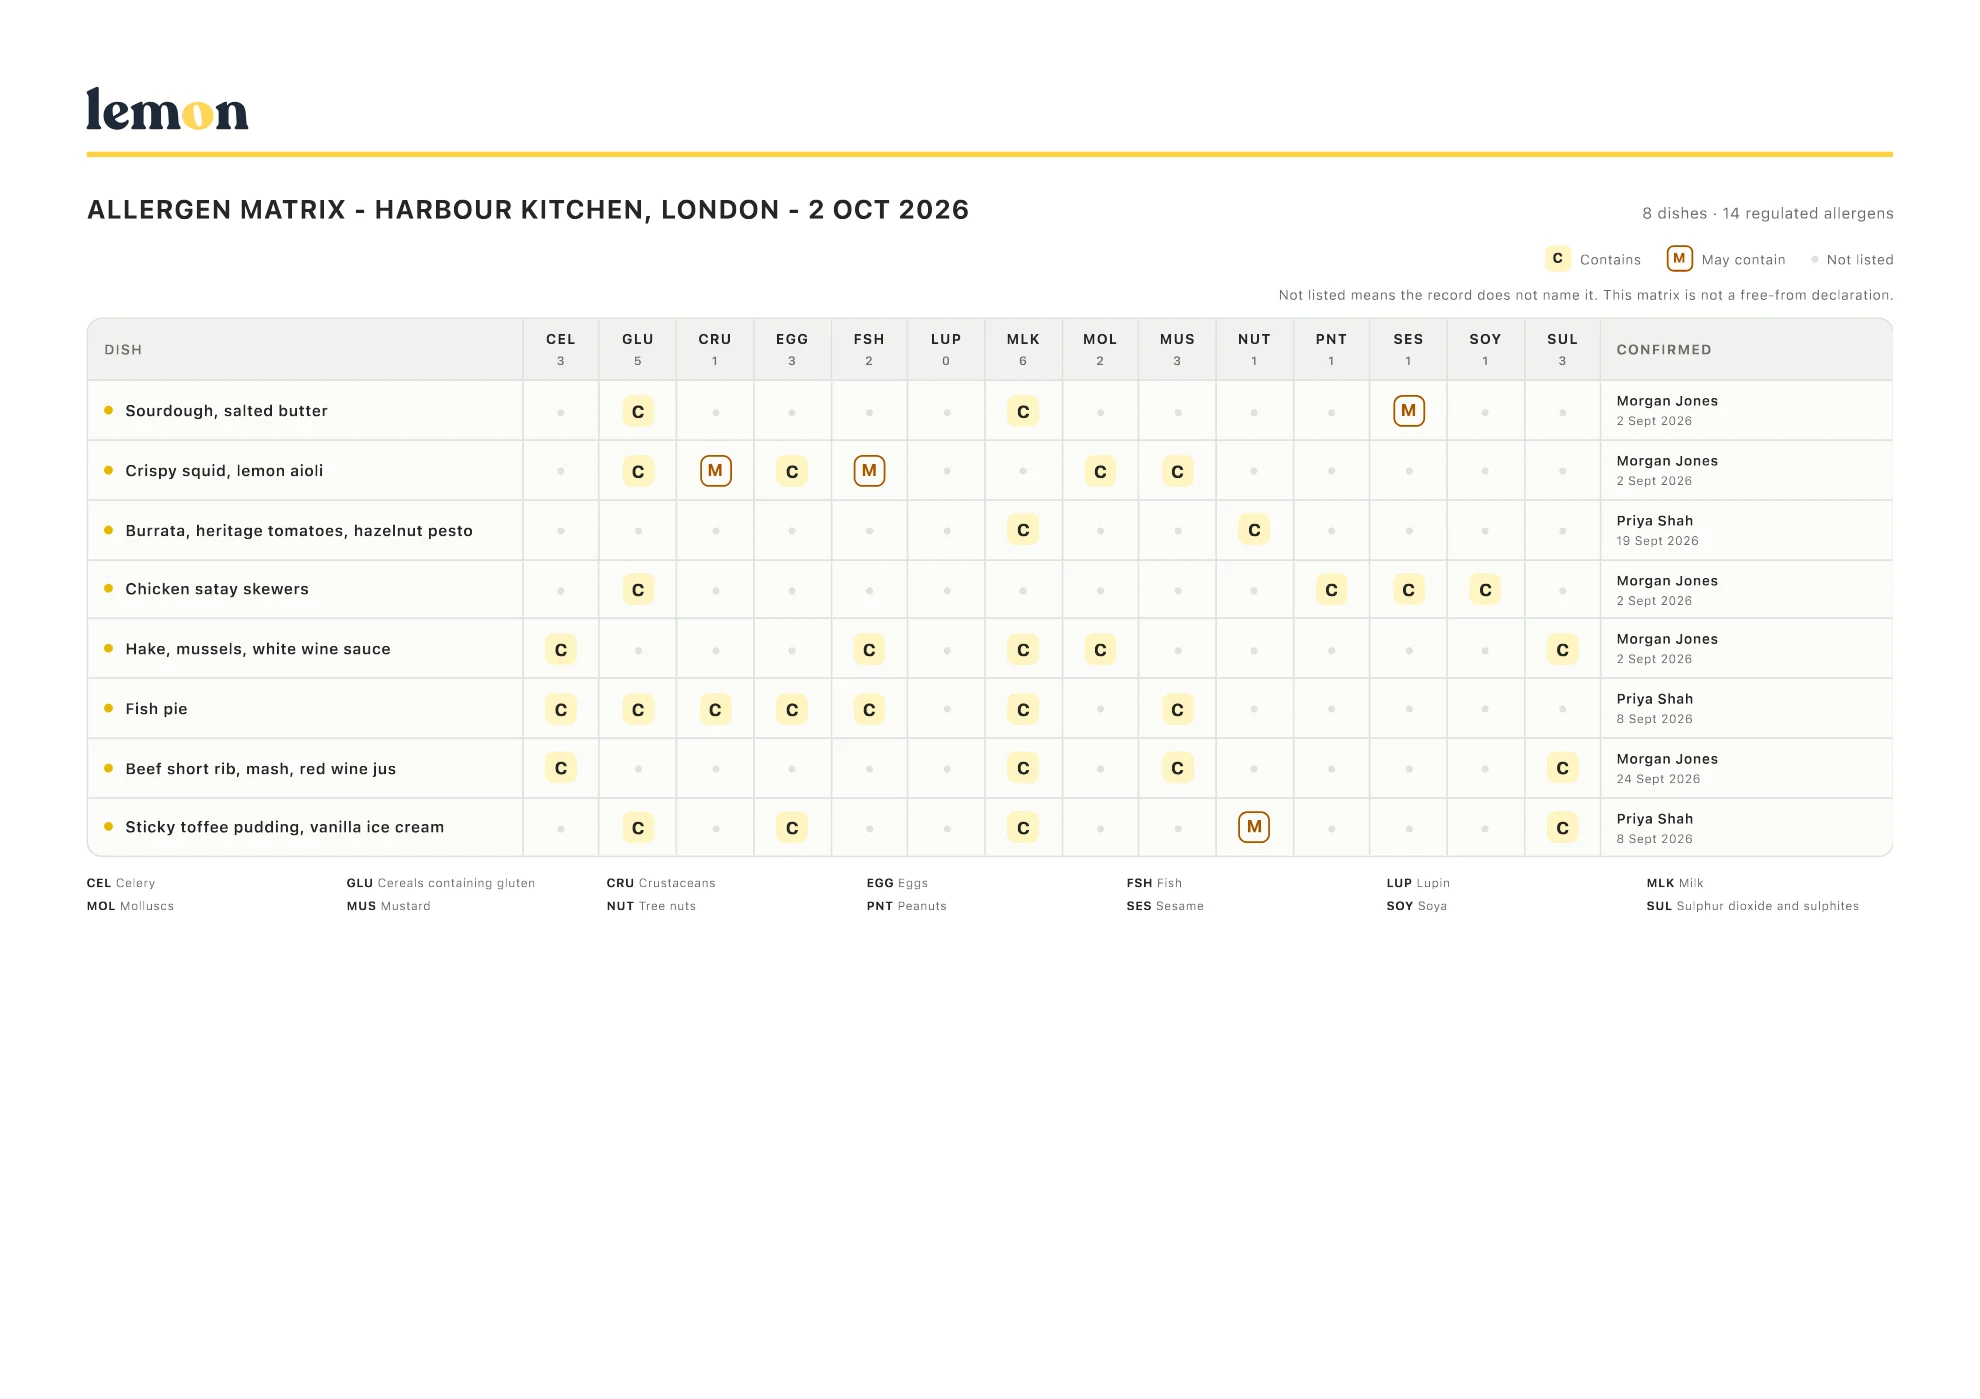1980x1399 pixels.
Task: Click the Not listed legend label
Action: pos(1860,260)
